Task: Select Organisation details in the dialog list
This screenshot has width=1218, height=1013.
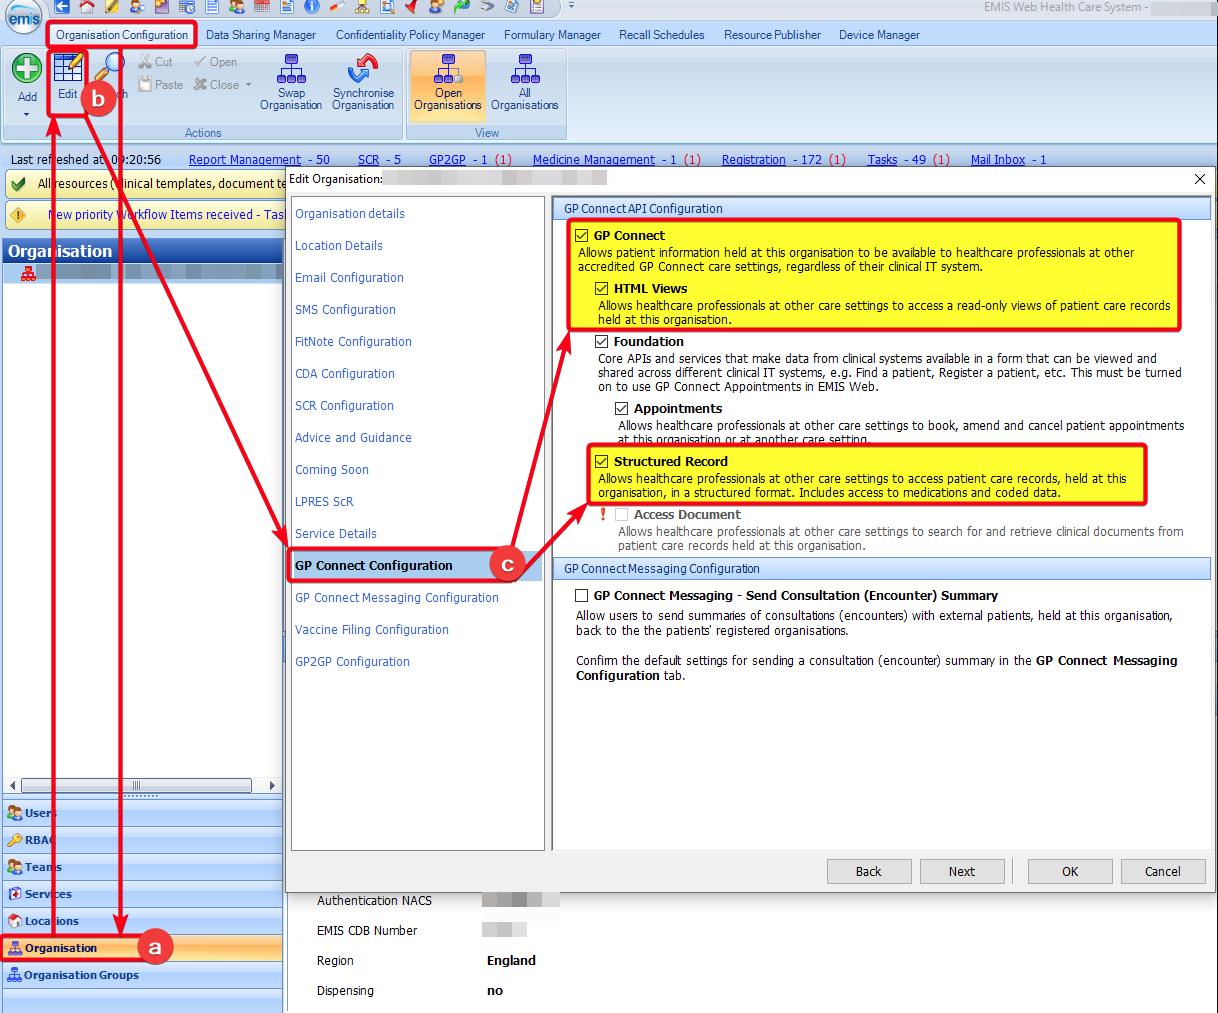Action: tap(350, 214)
